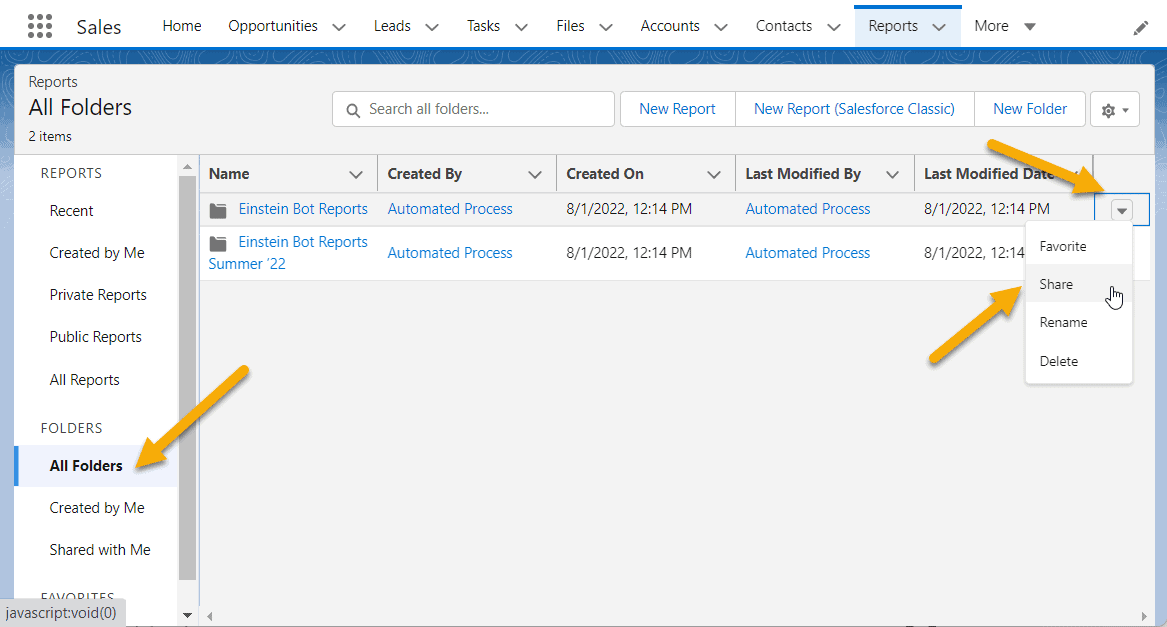Select Shared with Me in the sidebar
1167x627 pixels.
[x=100, y=549]
